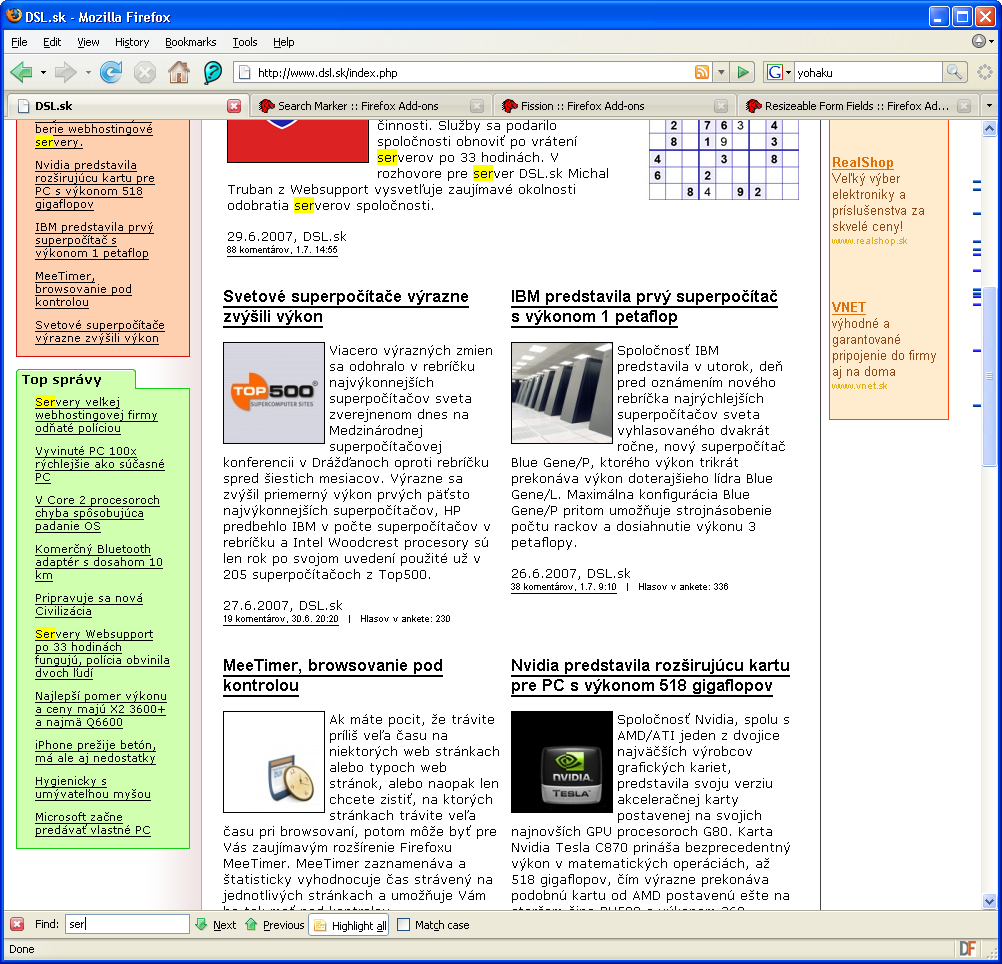Open the IBM supercomputer photo thumbnail
The image size is (1002, 964).
562,393
